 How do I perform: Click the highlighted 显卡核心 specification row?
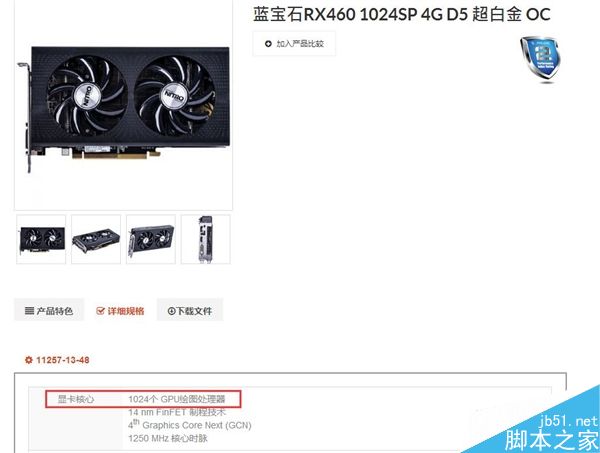point(143,399)
